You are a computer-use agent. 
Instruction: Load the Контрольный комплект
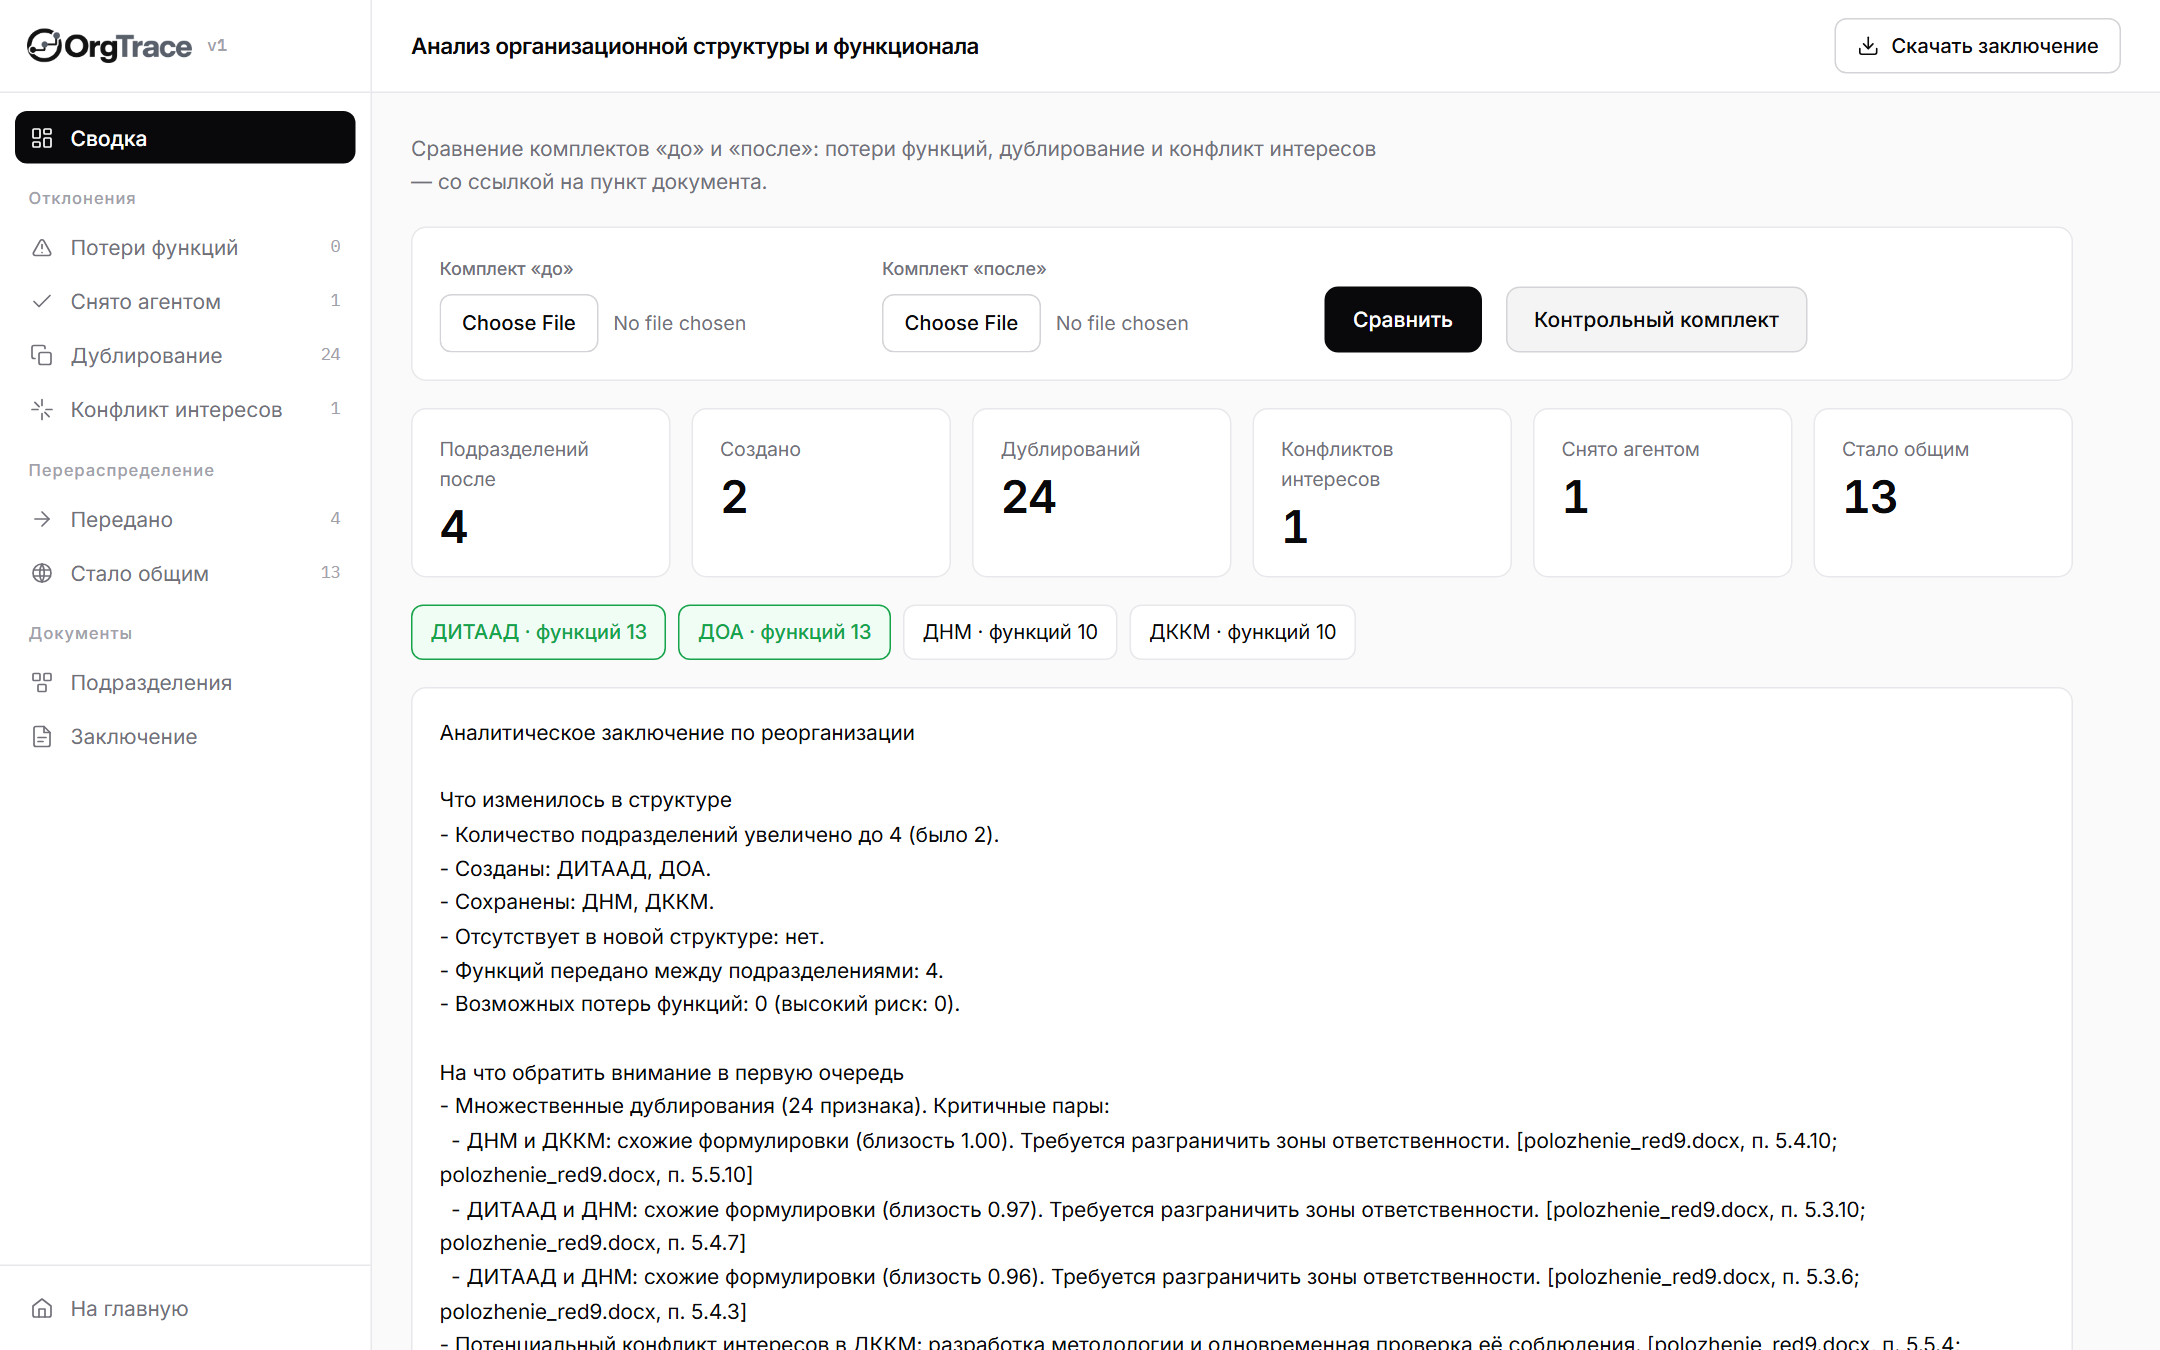point(1656,320)
